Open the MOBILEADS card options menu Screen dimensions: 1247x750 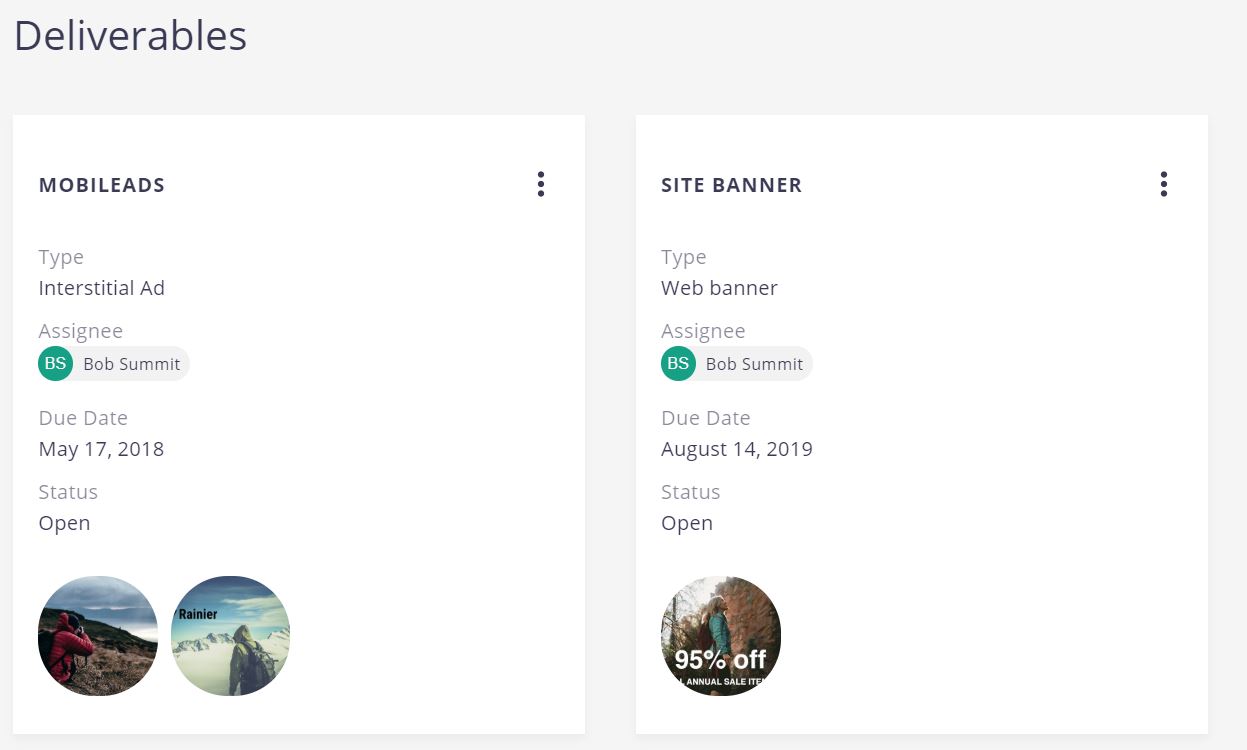[540, 184]
